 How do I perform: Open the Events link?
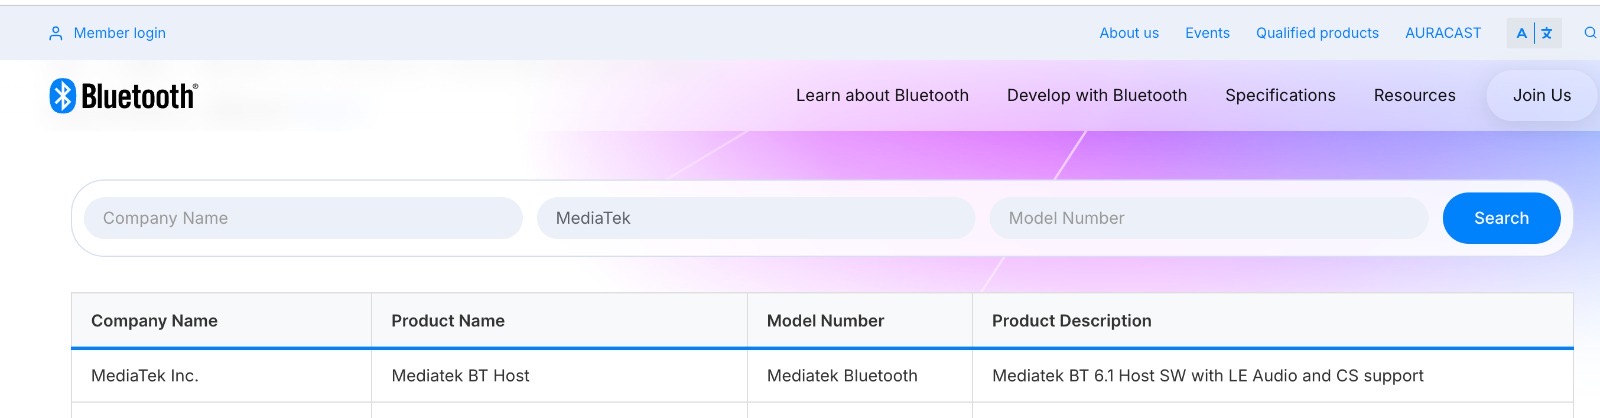pyautogui.click(x=1207, y=33)
